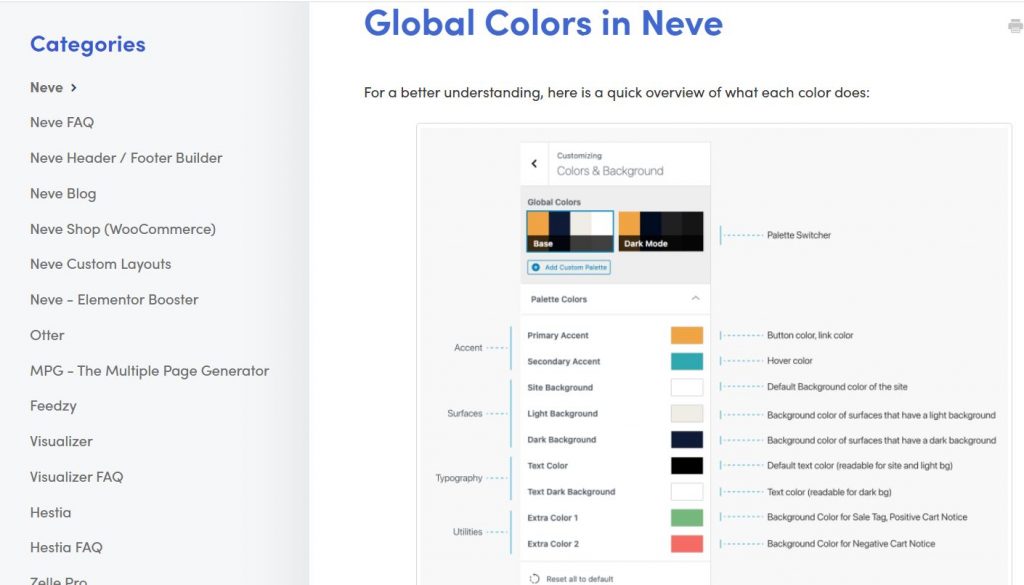Open MPG - The Multiple Page Generator
The width and height of the screenshot is (1024, 585).
click(149, 371)
